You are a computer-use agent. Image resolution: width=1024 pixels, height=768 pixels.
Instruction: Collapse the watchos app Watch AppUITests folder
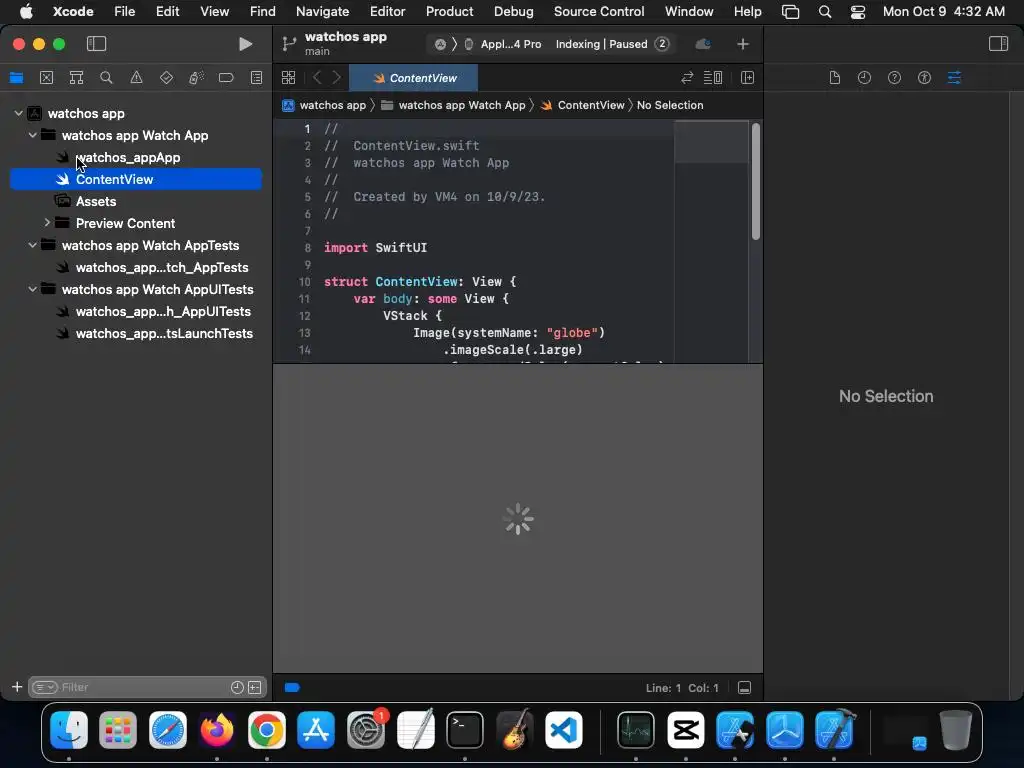coord(33,289)
